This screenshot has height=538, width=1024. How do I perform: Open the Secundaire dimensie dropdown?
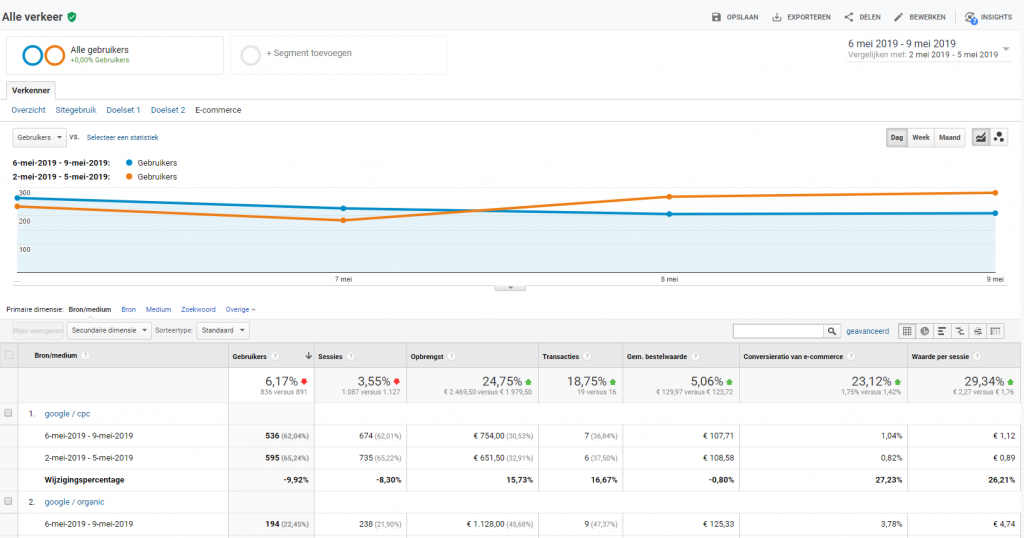pyautogui.click(x=109, y=330)
